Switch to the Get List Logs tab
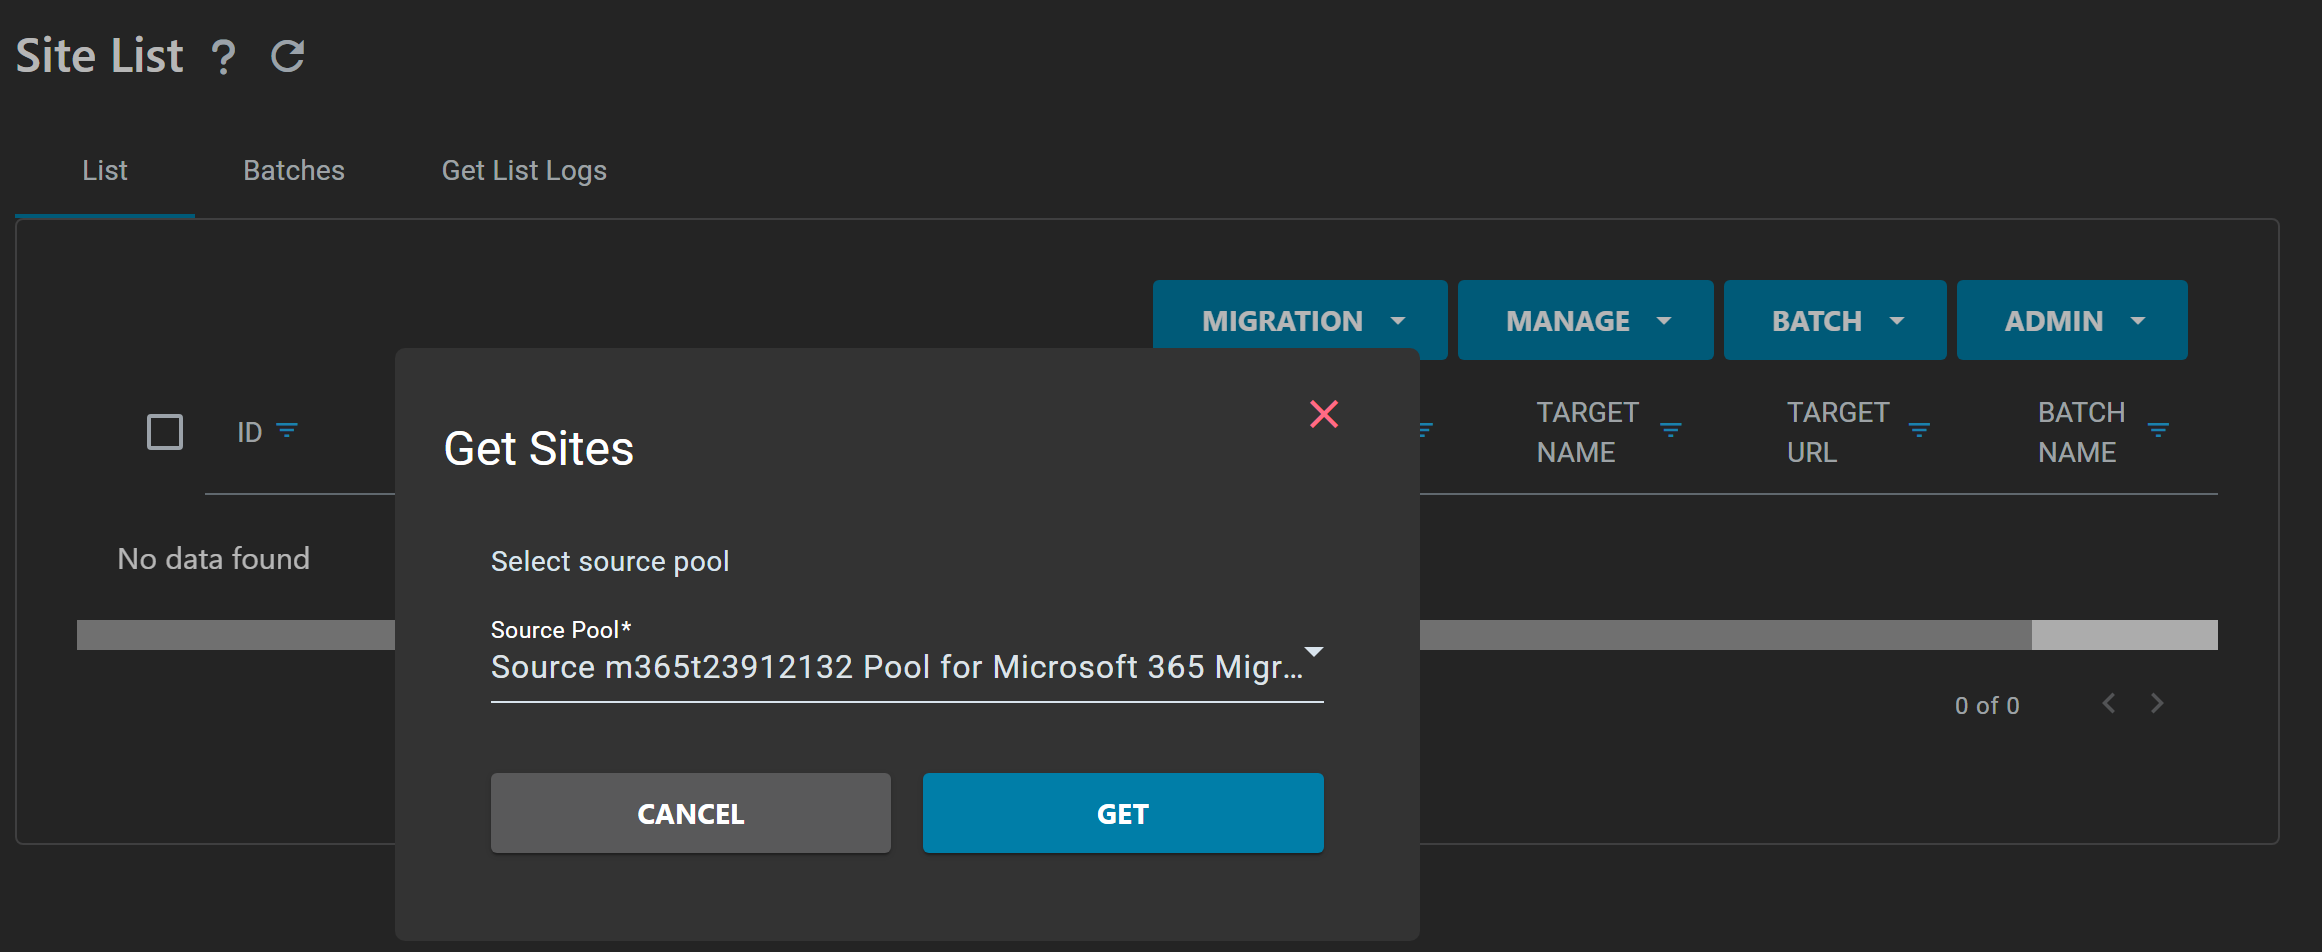Image resolution: width=2322 pixels, height=952 pixels. 524,171
